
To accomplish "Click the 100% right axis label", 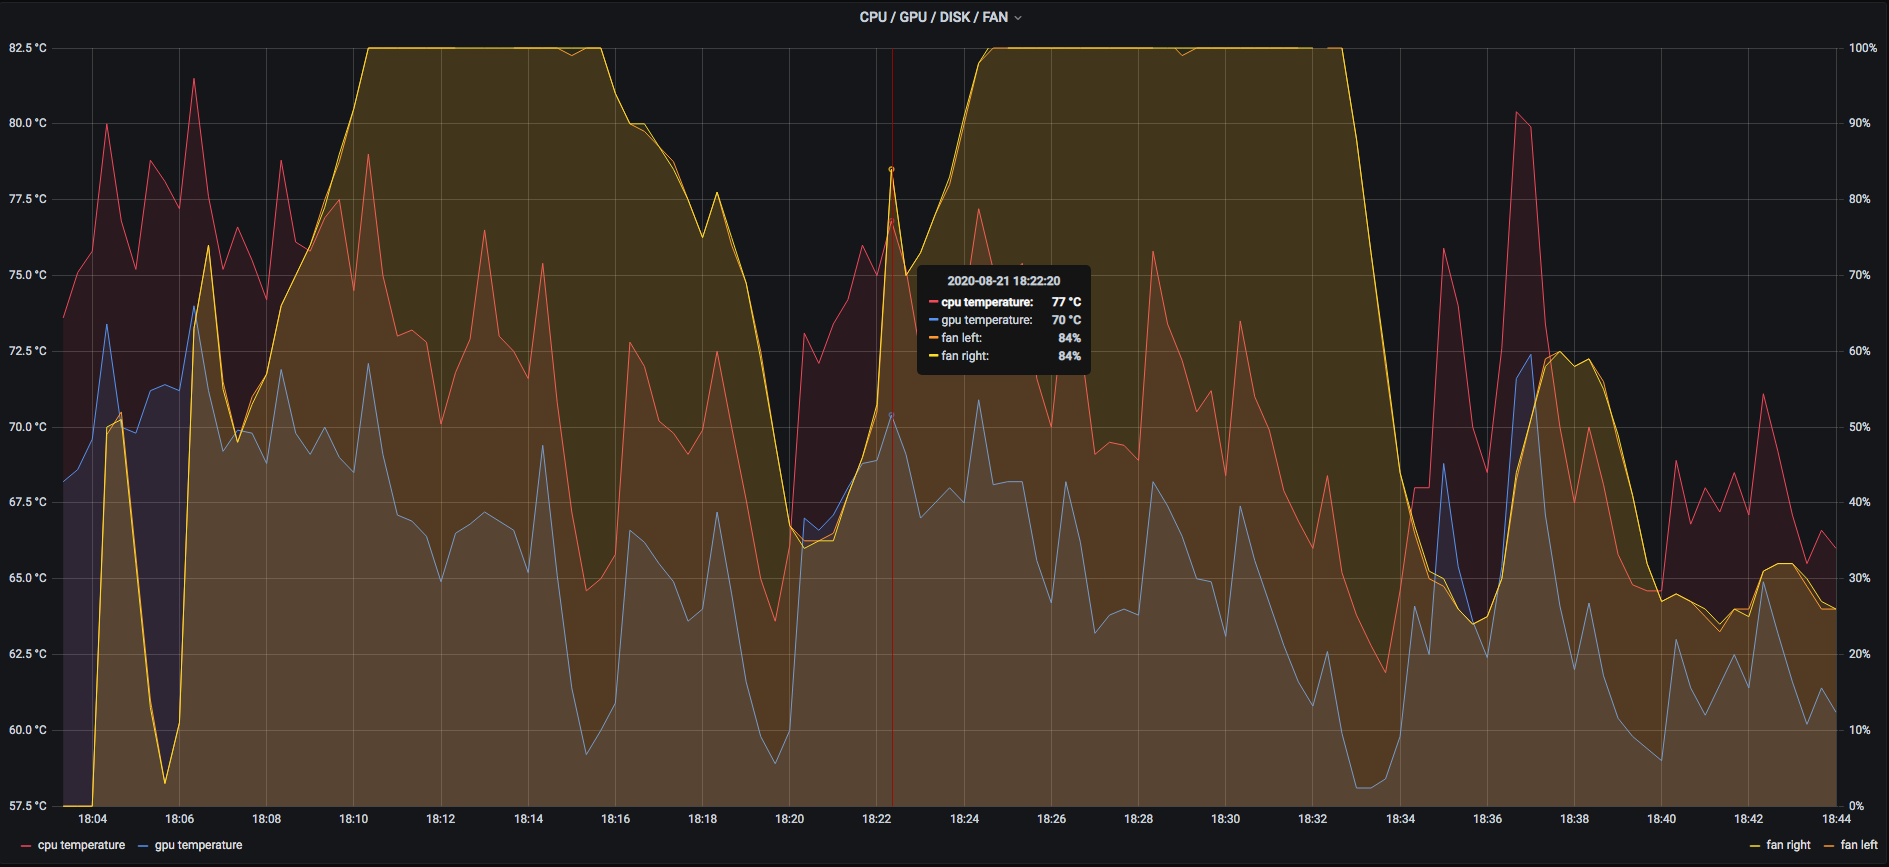I will 1862,48.
